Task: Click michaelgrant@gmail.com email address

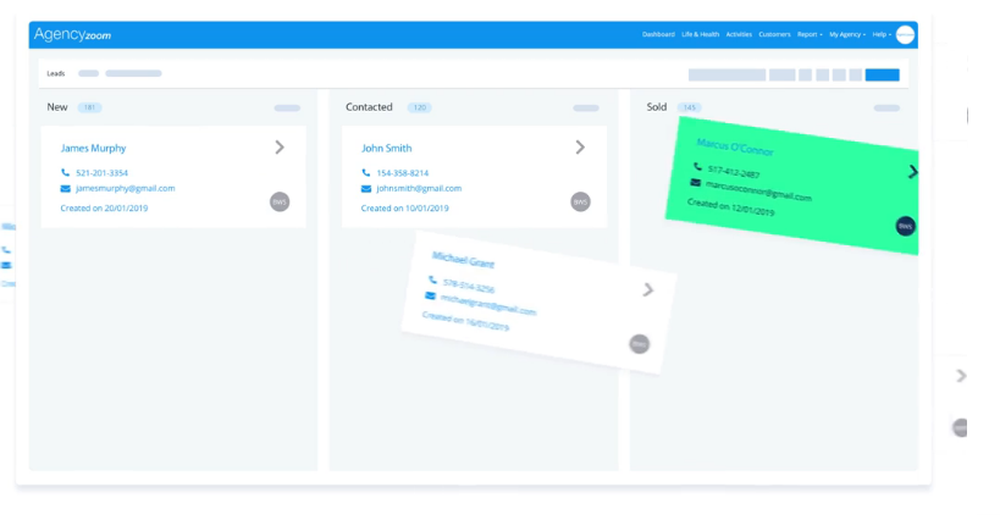Action: (488, 305)
